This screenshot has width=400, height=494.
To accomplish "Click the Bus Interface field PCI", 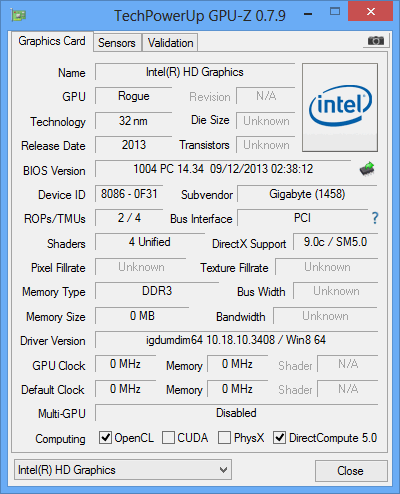I will [302, 218].
